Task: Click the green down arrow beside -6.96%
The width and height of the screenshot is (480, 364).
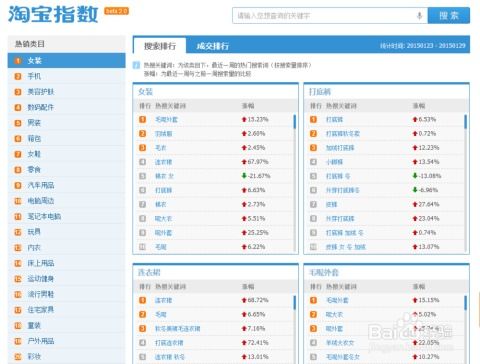Action: tap(415, 190)
